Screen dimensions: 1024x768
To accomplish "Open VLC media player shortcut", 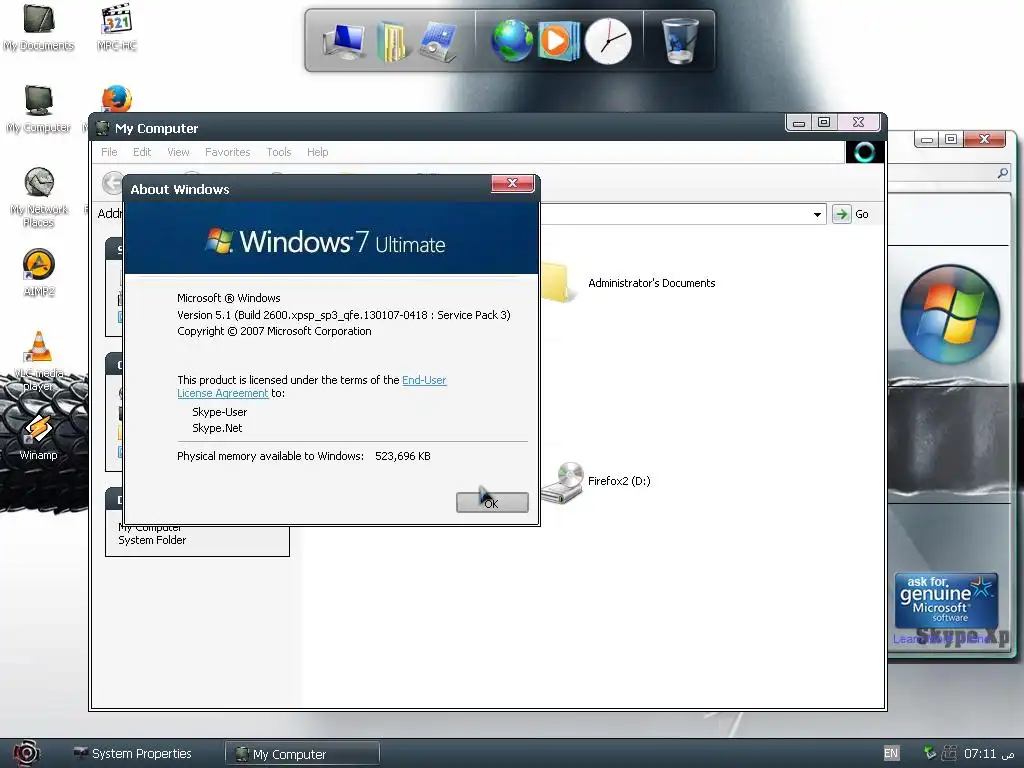I will click(39, 360).
